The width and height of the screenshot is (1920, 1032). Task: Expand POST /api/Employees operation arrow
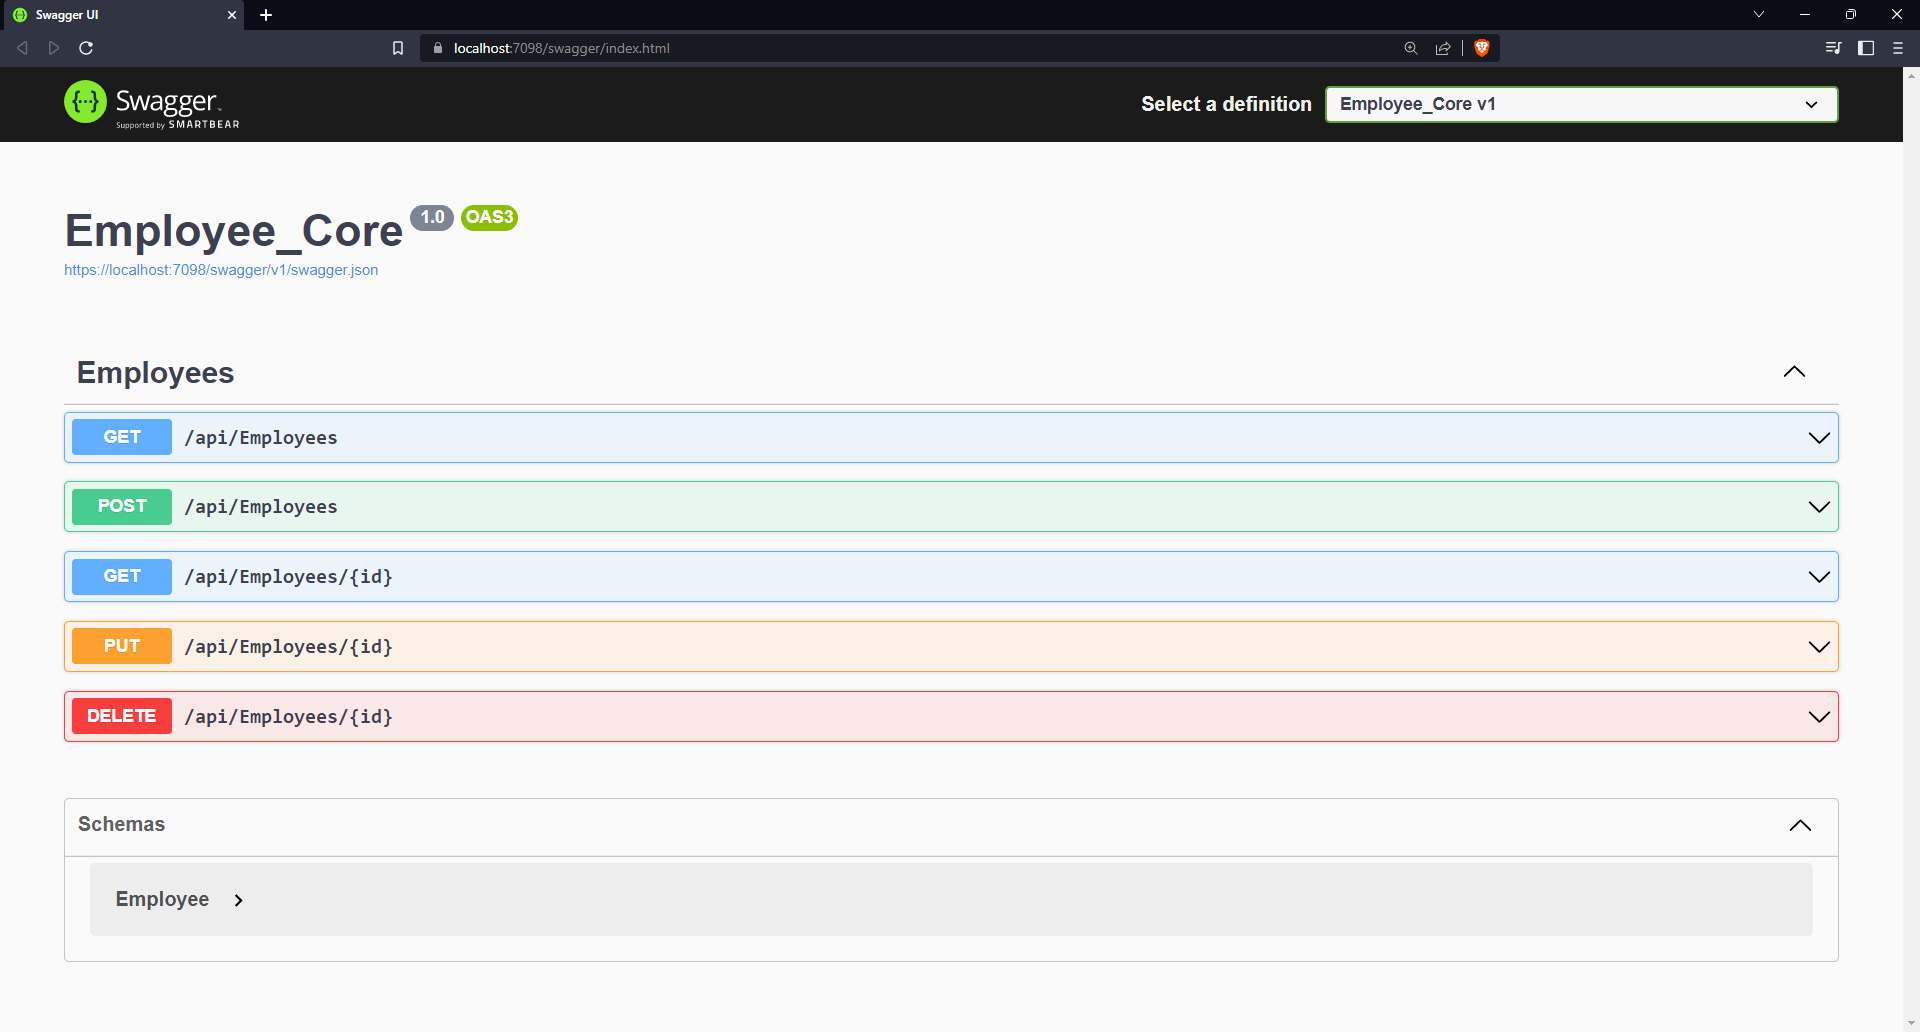click(1819, 507)
